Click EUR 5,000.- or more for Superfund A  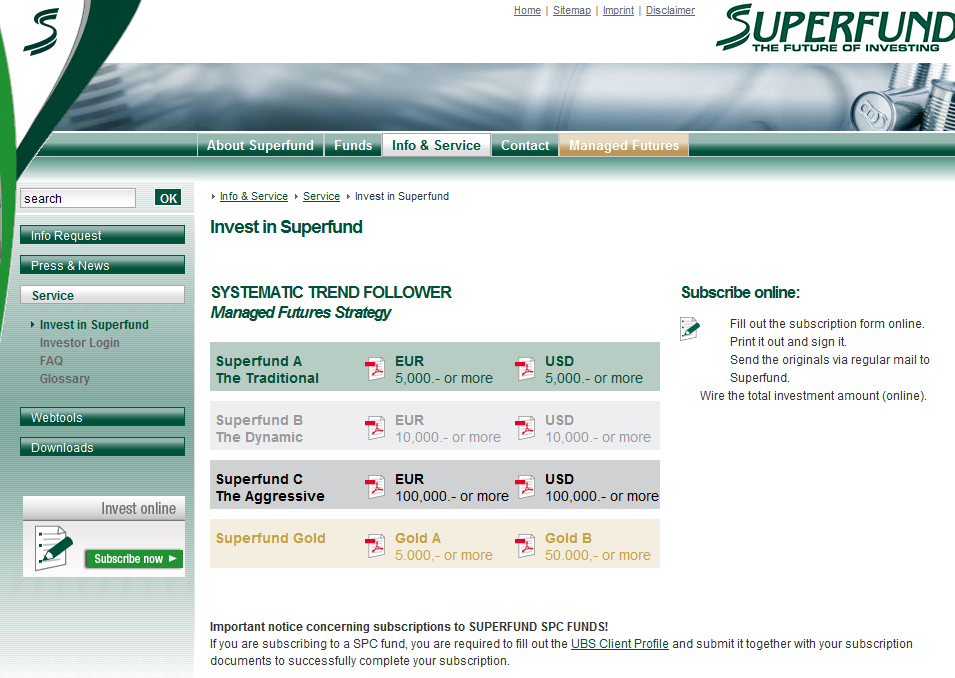coord(444,370)
